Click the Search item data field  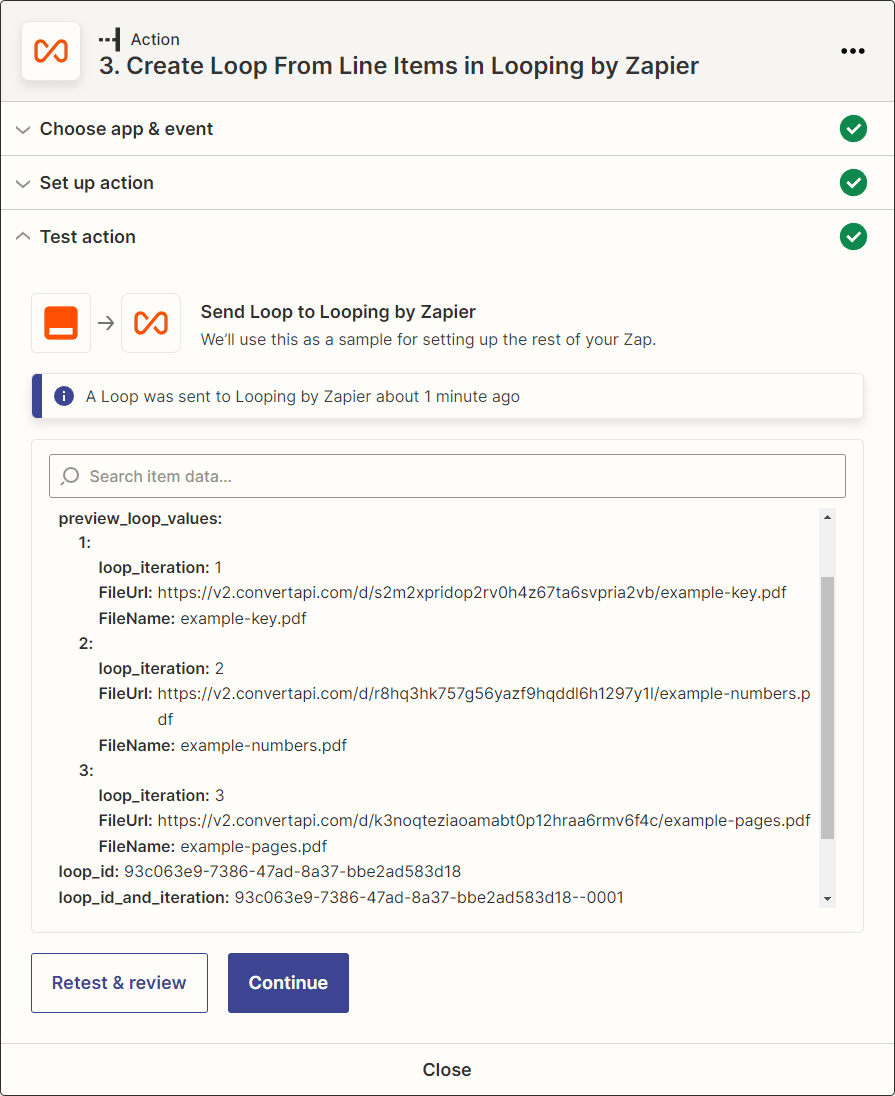(x=448, y=476)
